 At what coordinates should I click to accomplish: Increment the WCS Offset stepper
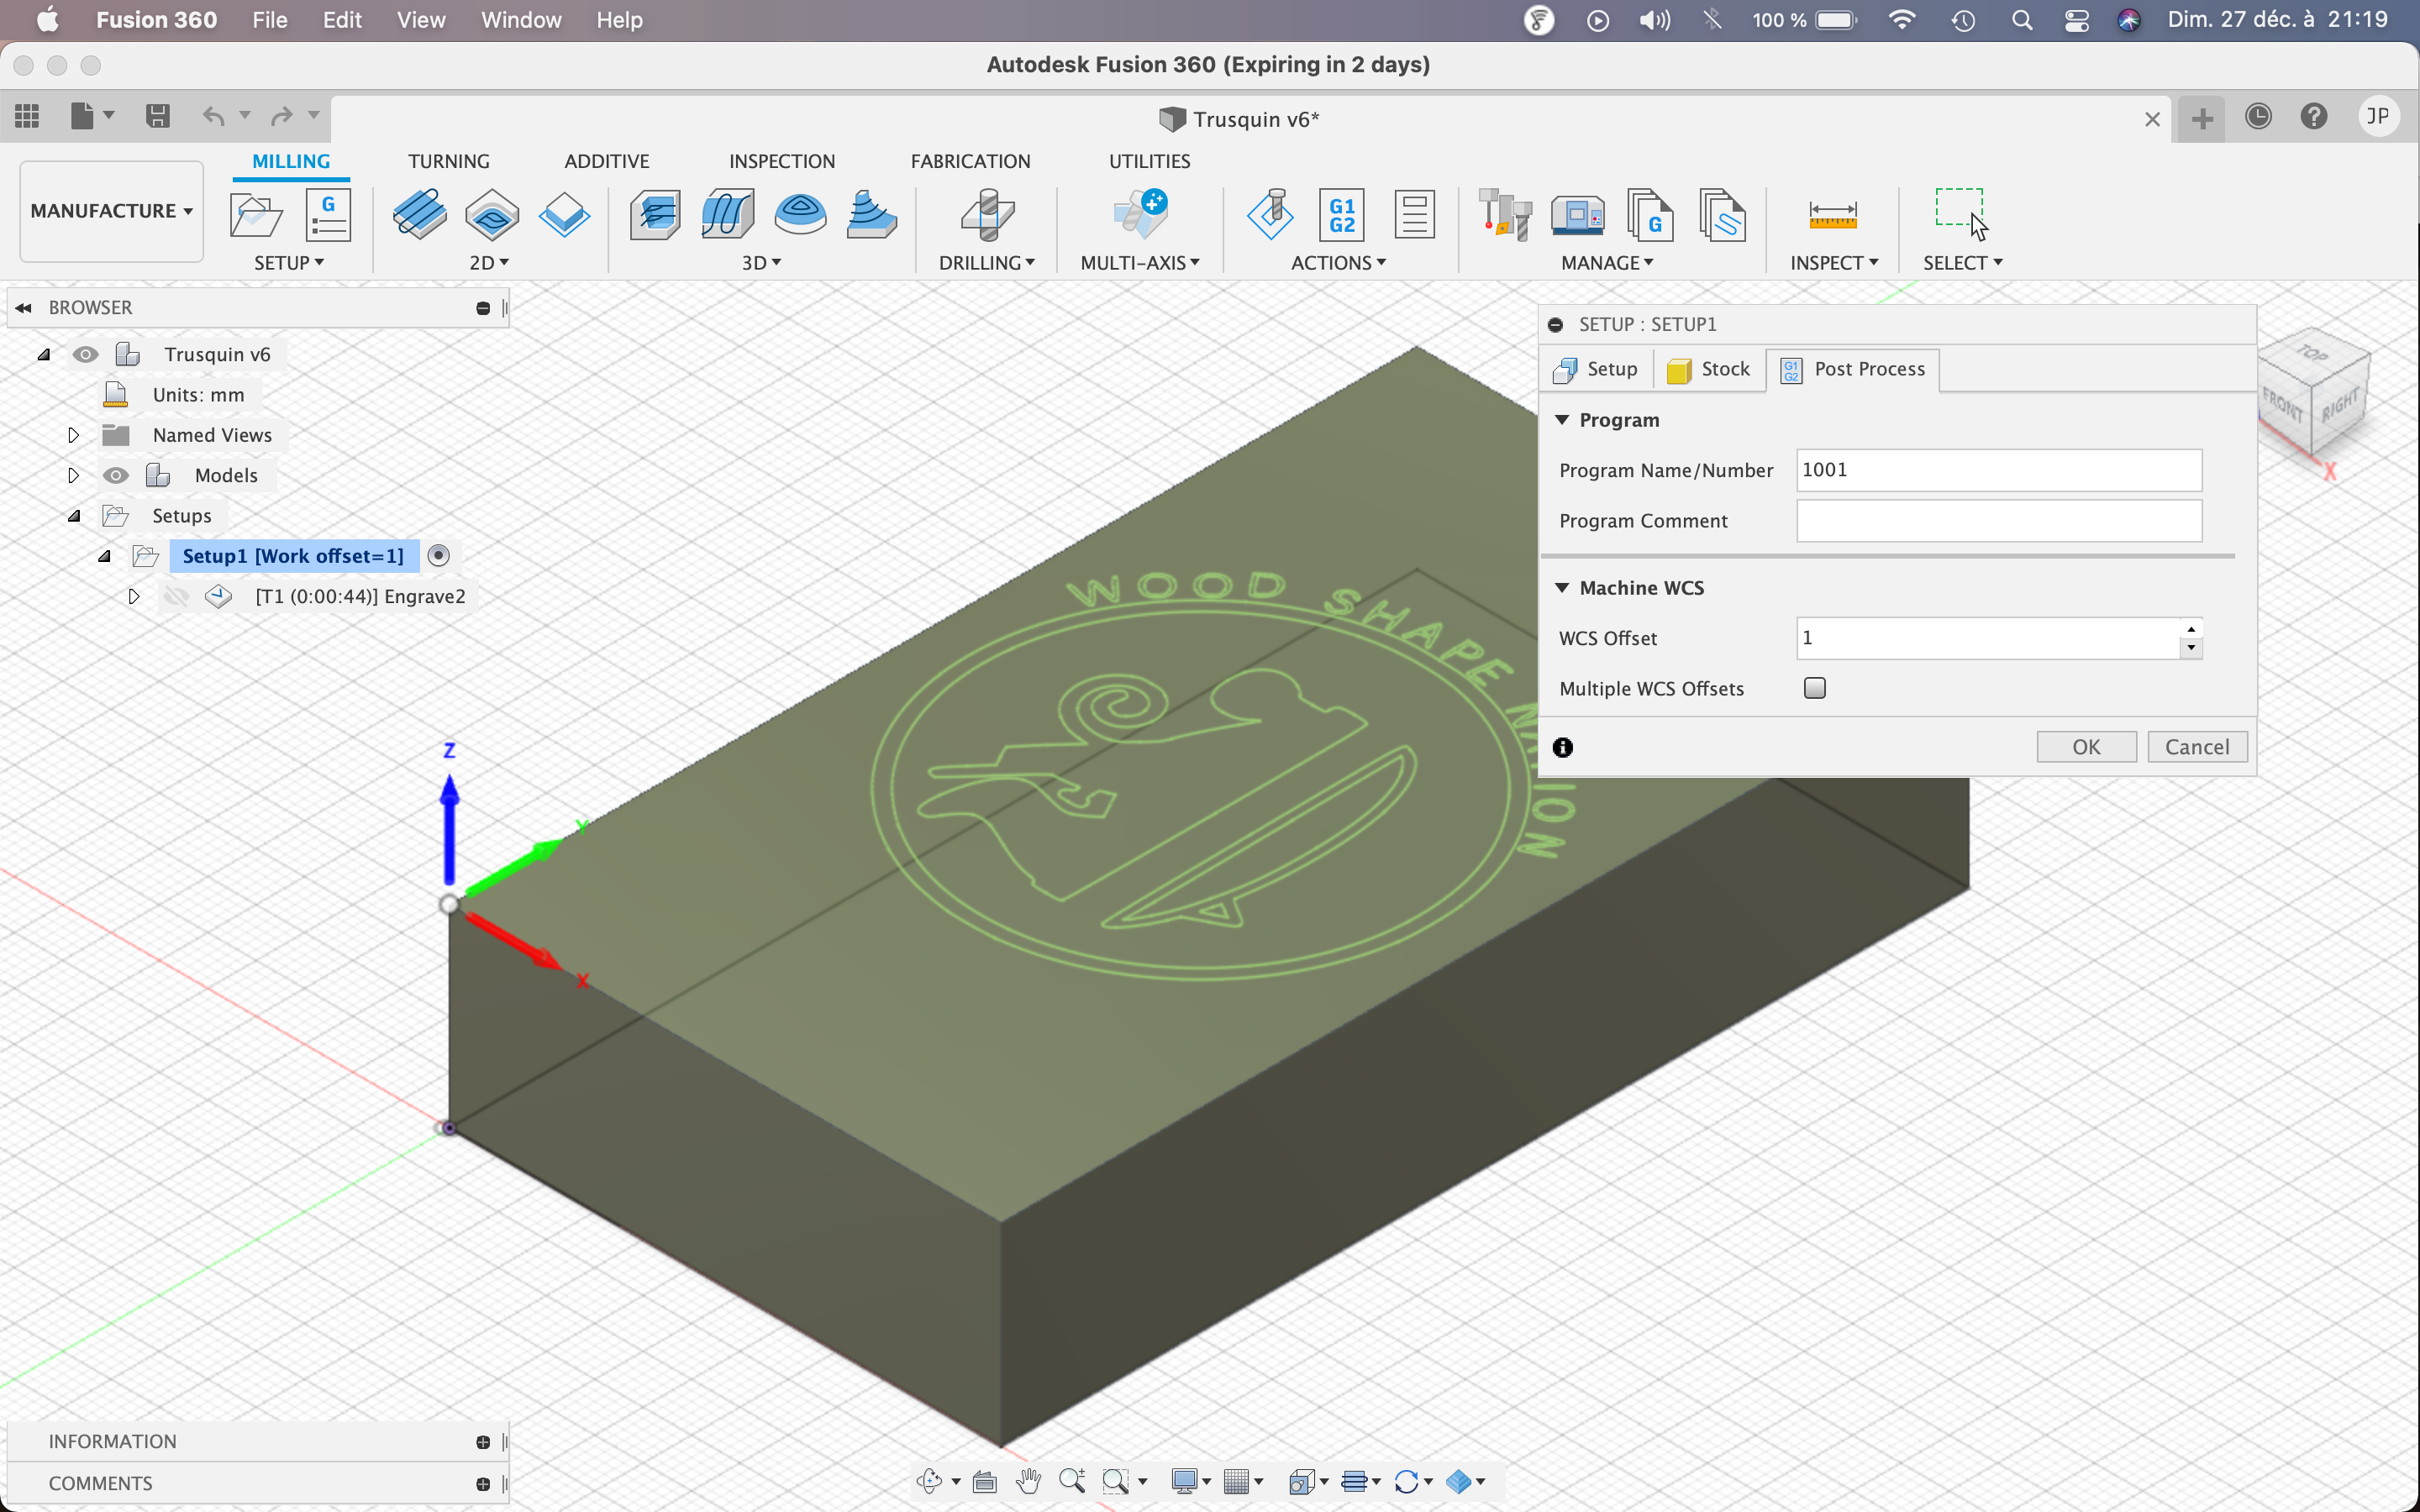(2191, 629)
